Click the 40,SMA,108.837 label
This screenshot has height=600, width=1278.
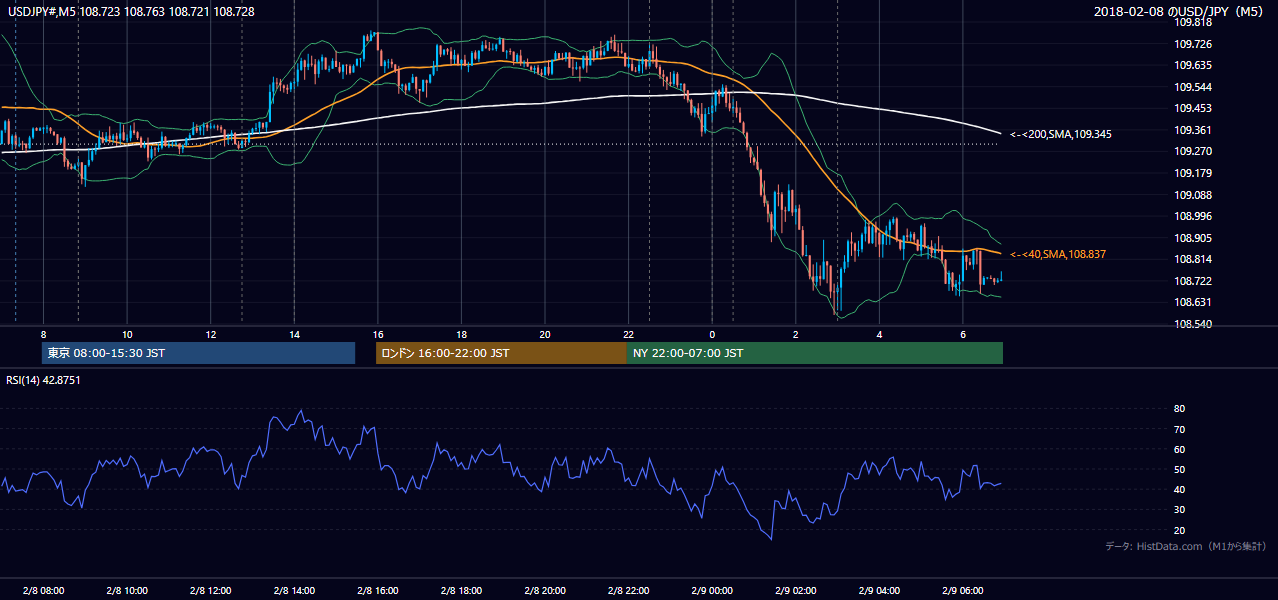pos(1058,255)
